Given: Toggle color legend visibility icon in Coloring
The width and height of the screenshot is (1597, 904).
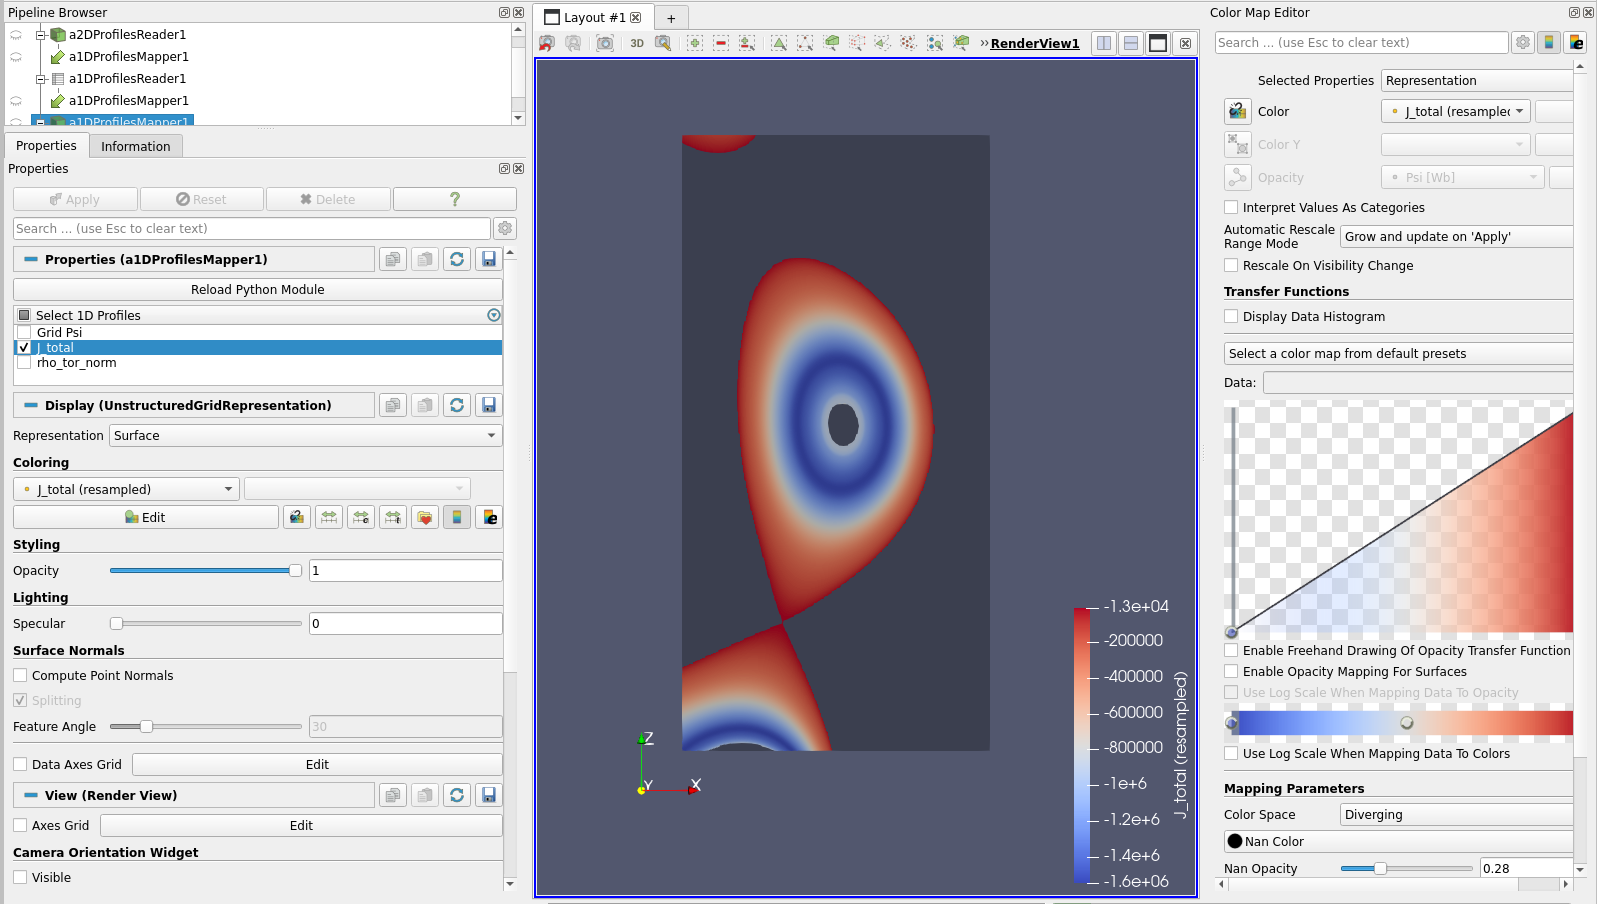Looking at the screenshot, I should tap(457, 517).
